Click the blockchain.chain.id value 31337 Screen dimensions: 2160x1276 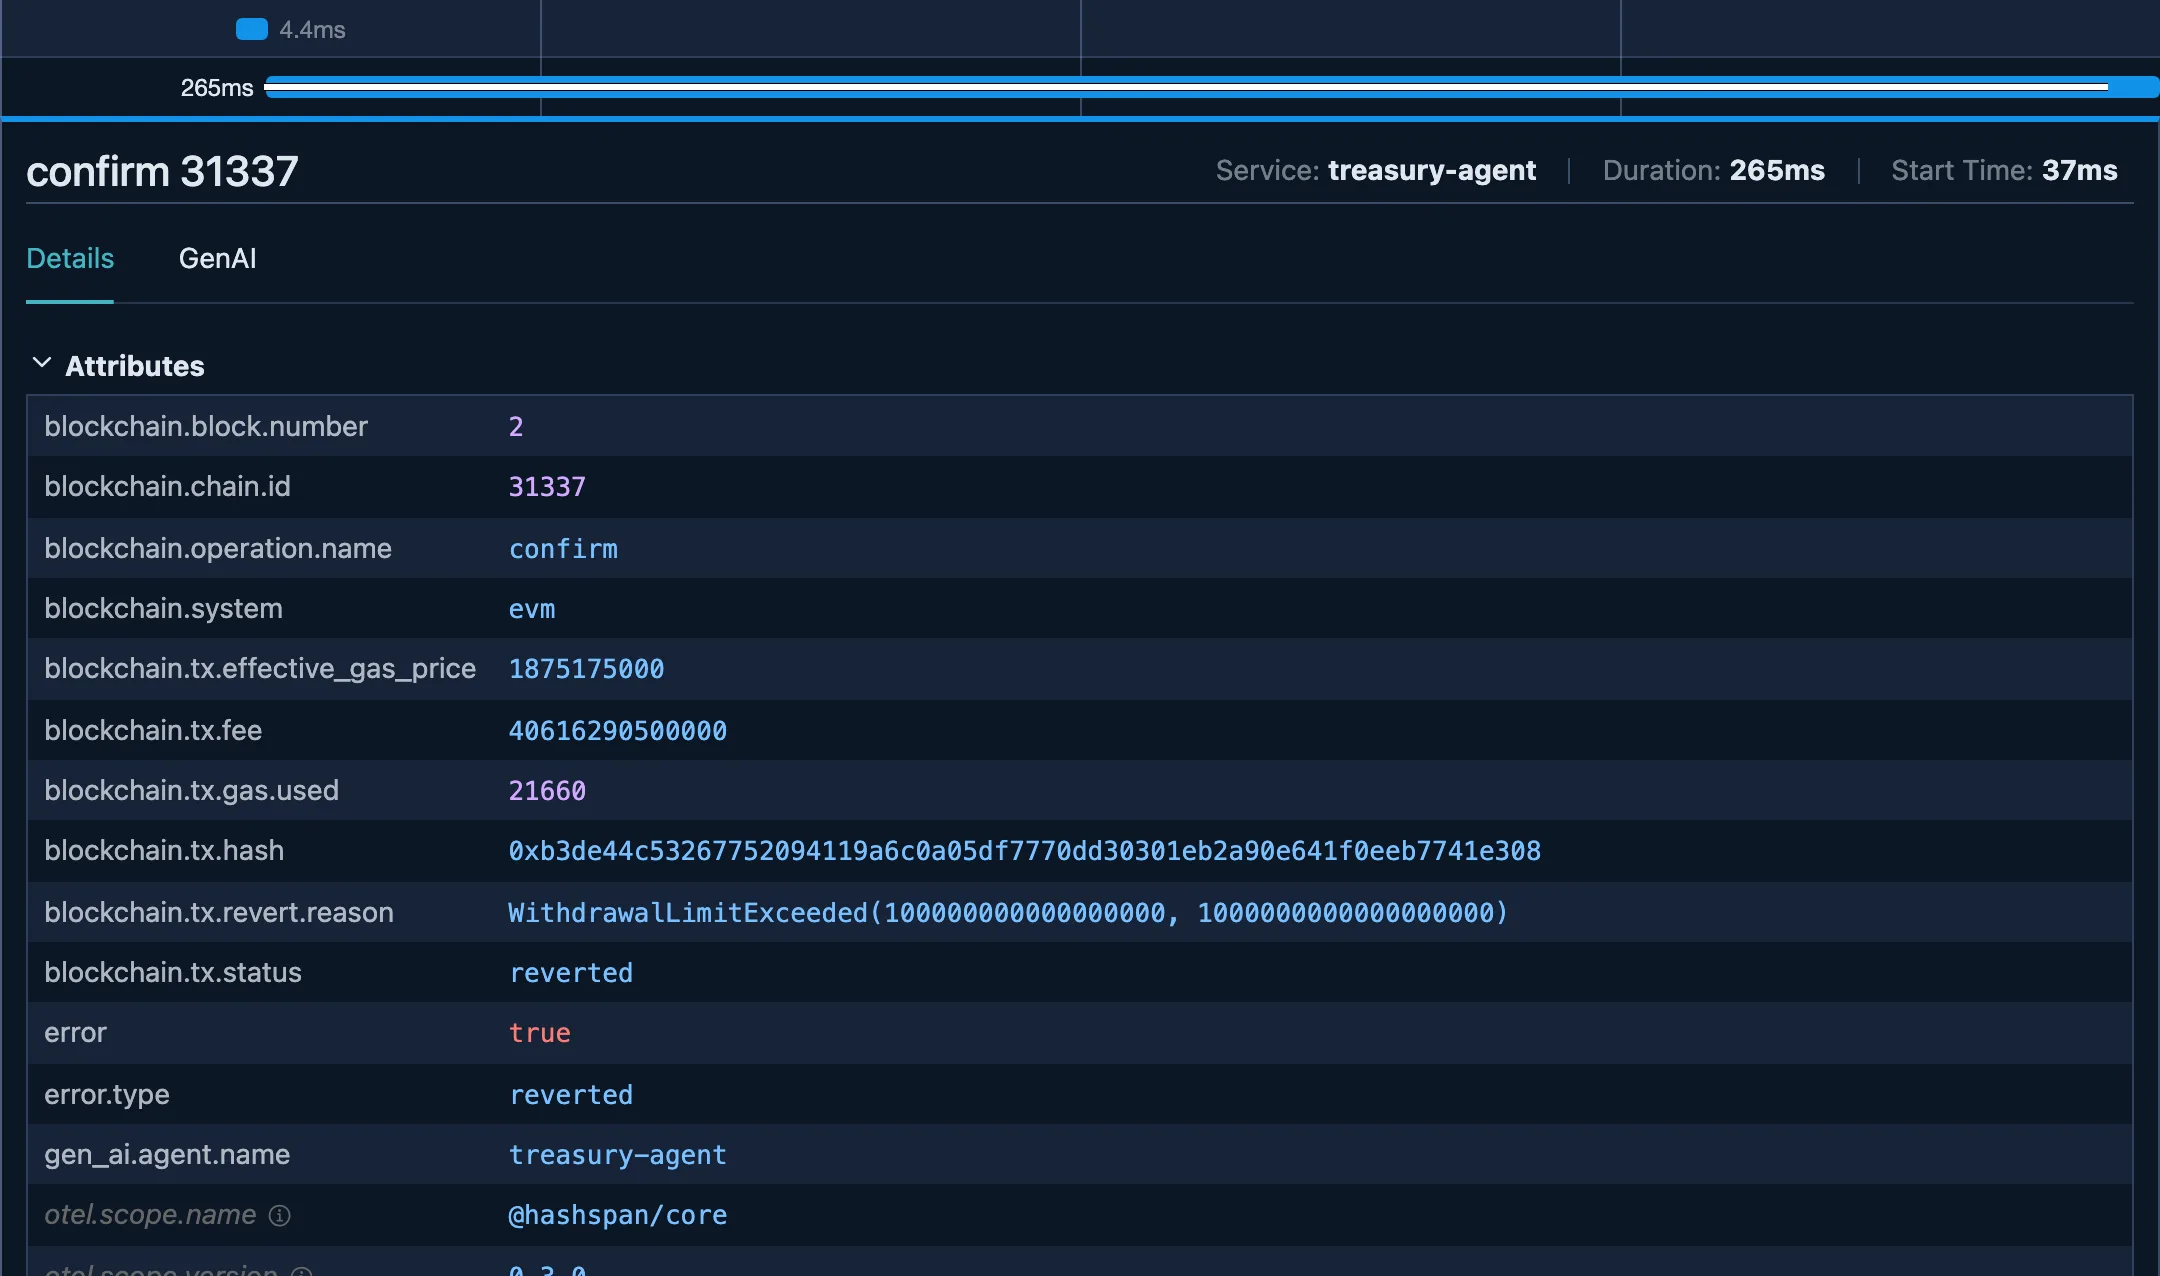pyautogui.click(x=547, y=487)
